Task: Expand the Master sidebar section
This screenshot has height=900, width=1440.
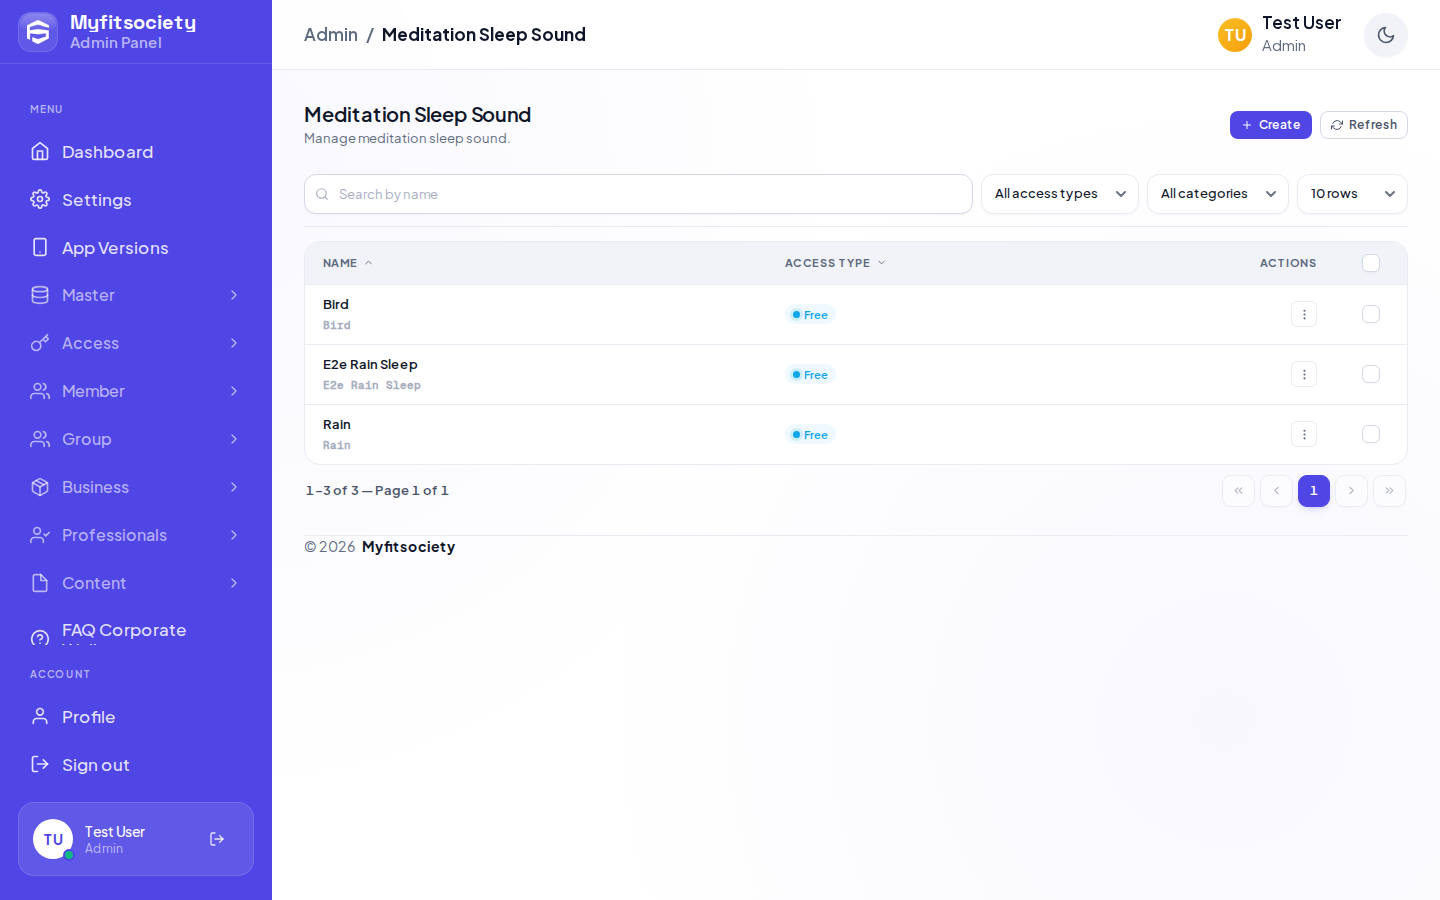Action: click(136, 295)
